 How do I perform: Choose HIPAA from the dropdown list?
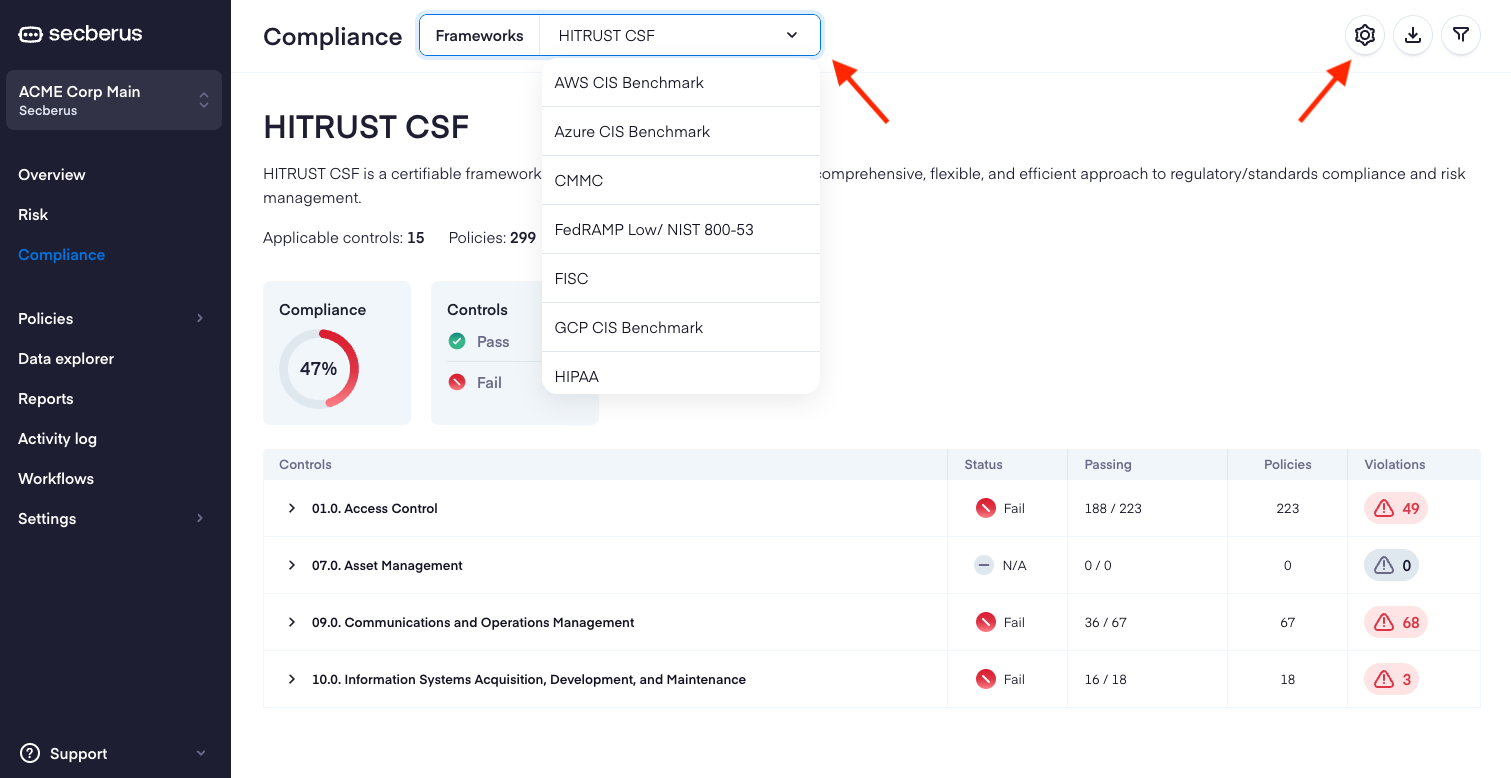click(x=681, y=374)
